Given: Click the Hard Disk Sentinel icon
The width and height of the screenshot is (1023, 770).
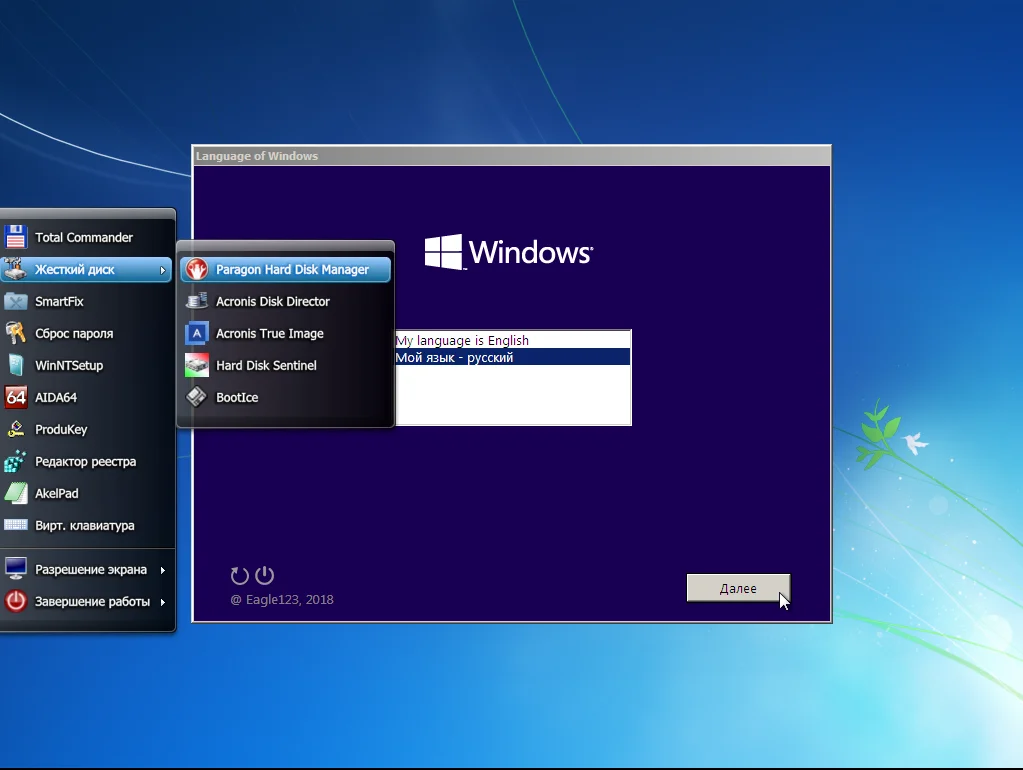Looking at the screenshot, I should tap(197, 365).
